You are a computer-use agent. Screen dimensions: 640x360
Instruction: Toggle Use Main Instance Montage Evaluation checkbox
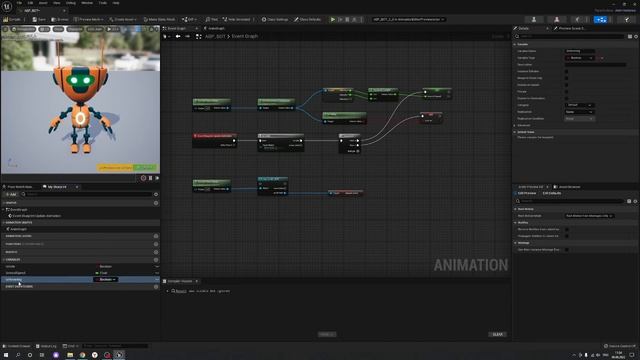click(x=567, y=249)
